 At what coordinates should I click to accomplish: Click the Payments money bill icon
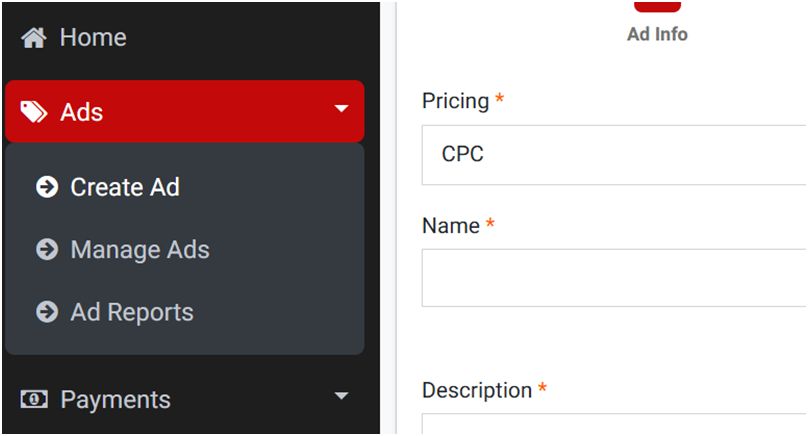coord(34,399)
